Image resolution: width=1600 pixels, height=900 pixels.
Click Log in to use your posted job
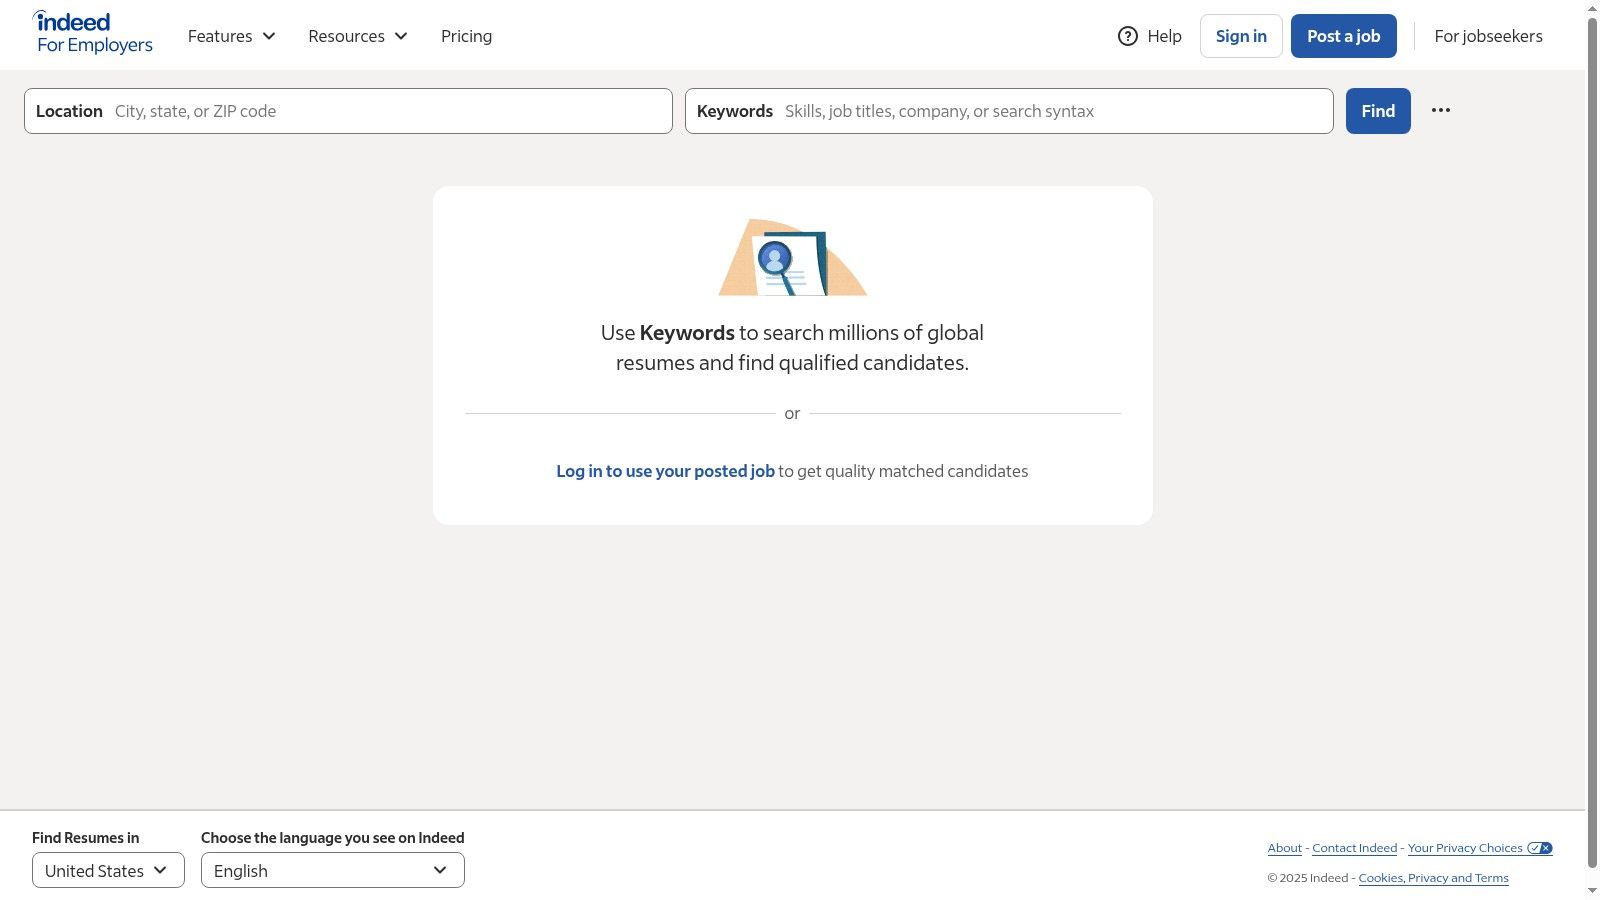(x=665, y=471)
